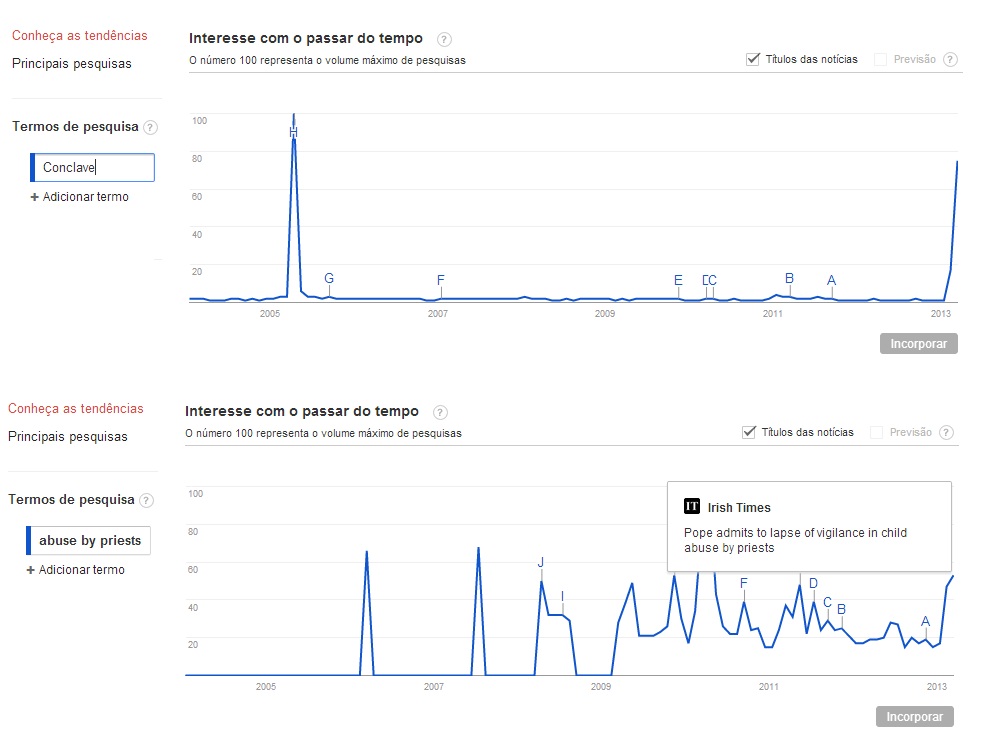Uncheck 'Títulos das notícias' on the Conclave chart

pos(753,59)
